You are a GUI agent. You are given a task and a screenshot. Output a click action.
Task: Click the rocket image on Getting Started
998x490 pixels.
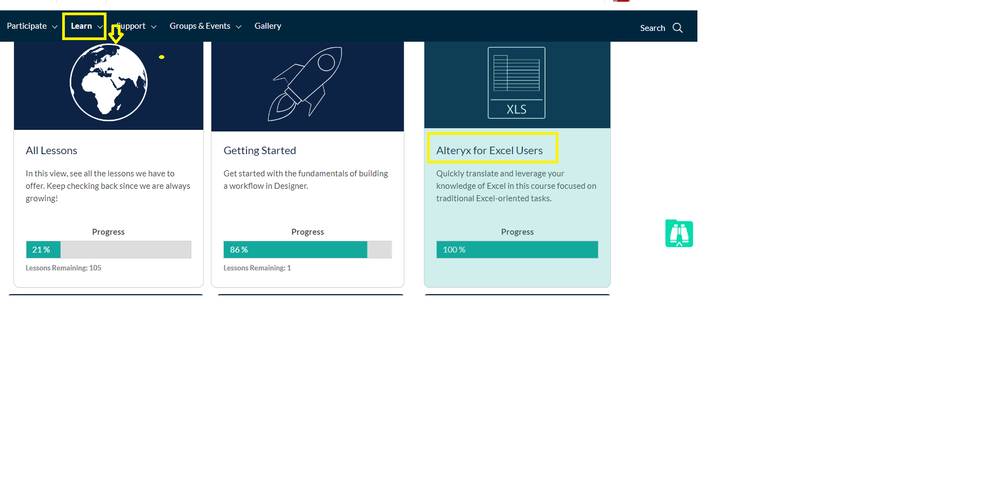click(x=305, y=83)
